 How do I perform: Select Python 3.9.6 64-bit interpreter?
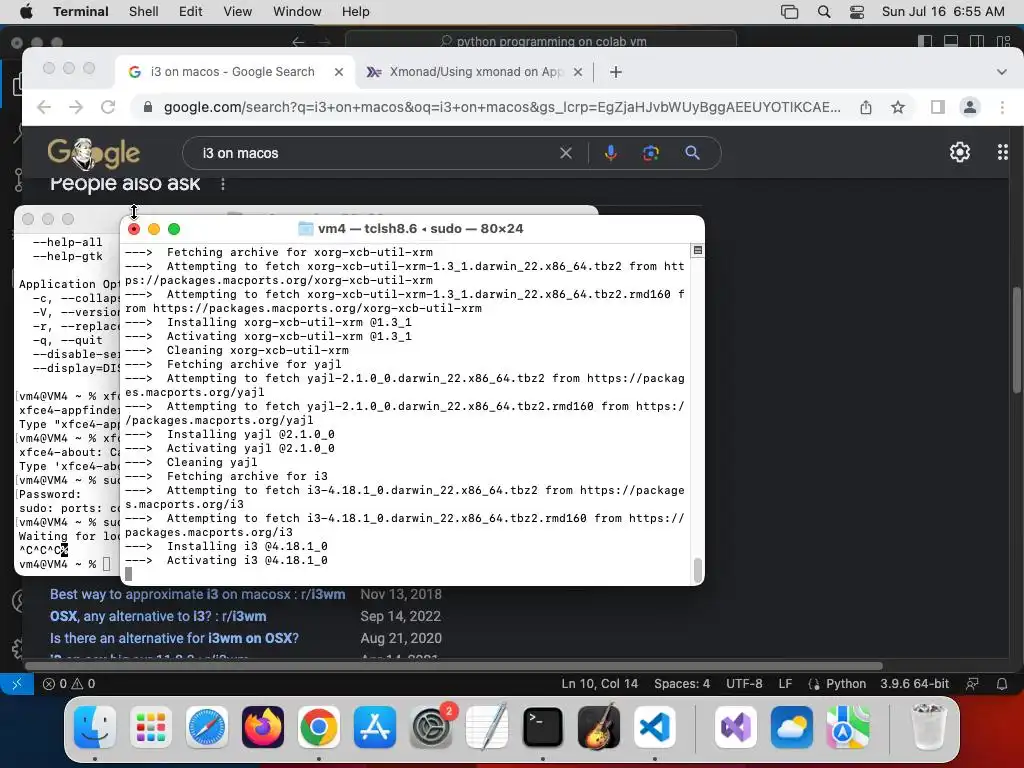(914, 684)
